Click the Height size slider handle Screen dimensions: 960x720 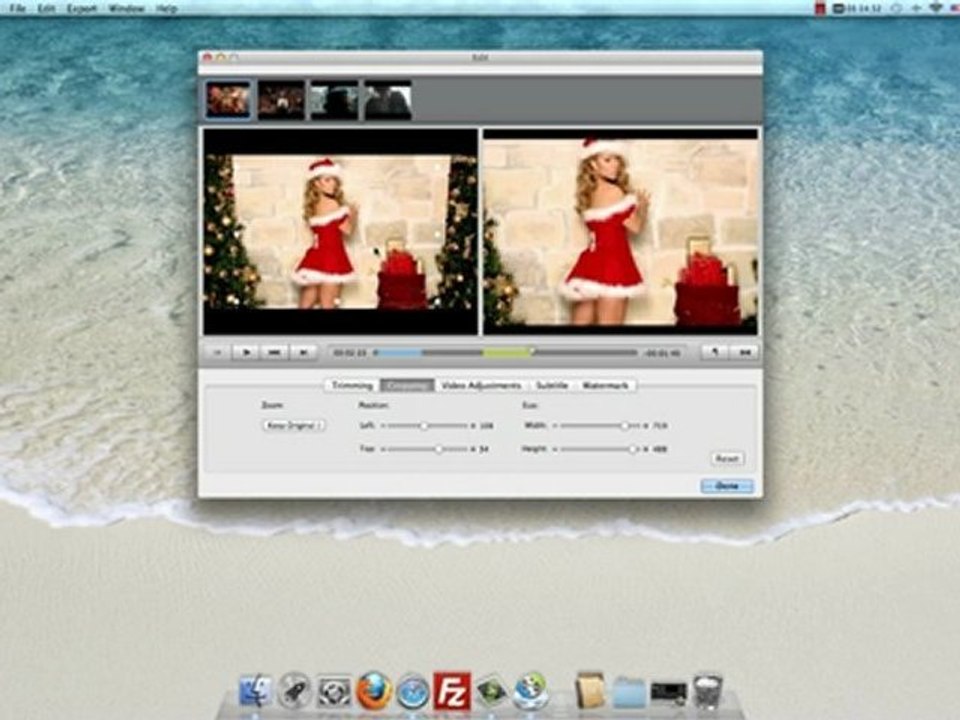(x=632, y=449)
